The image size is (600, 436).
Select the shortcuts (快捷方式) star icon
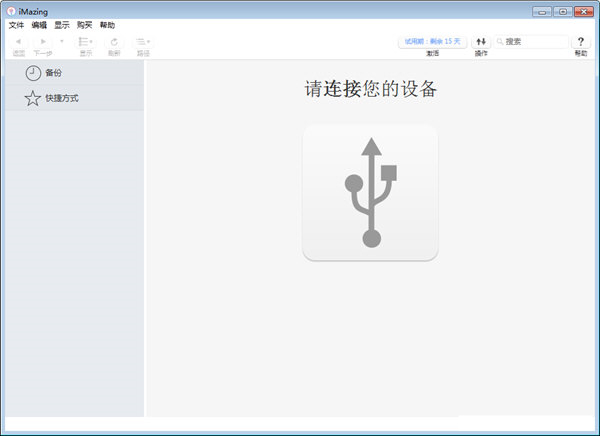(x=33, y=99)
